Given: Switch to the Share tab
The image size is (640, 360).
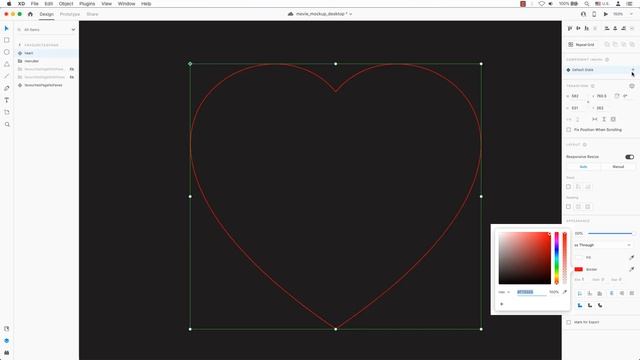Looking at the screenshot, I should tap(92, 14).
